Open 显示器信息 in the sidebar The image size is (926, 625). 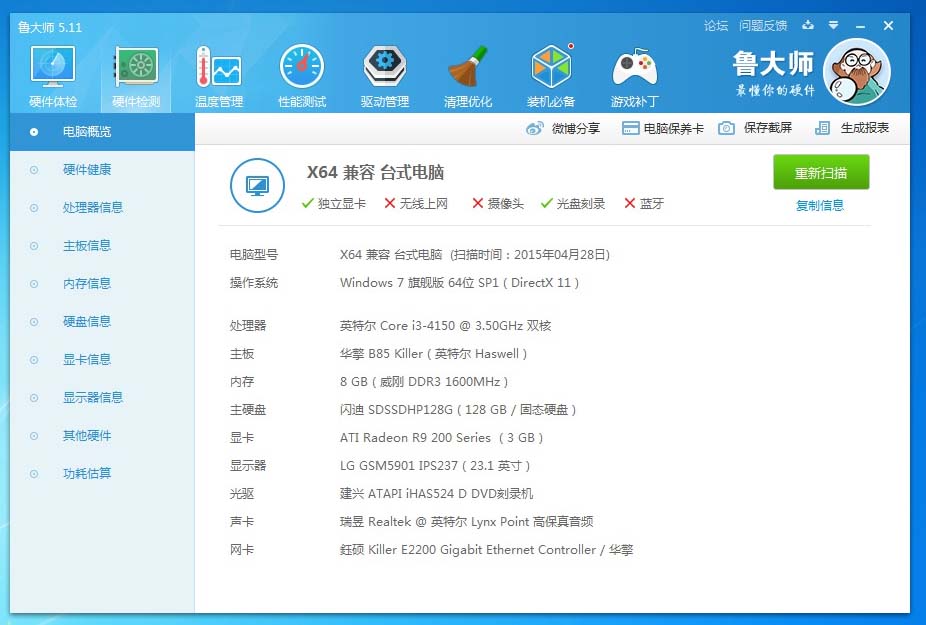click(102, 397)
